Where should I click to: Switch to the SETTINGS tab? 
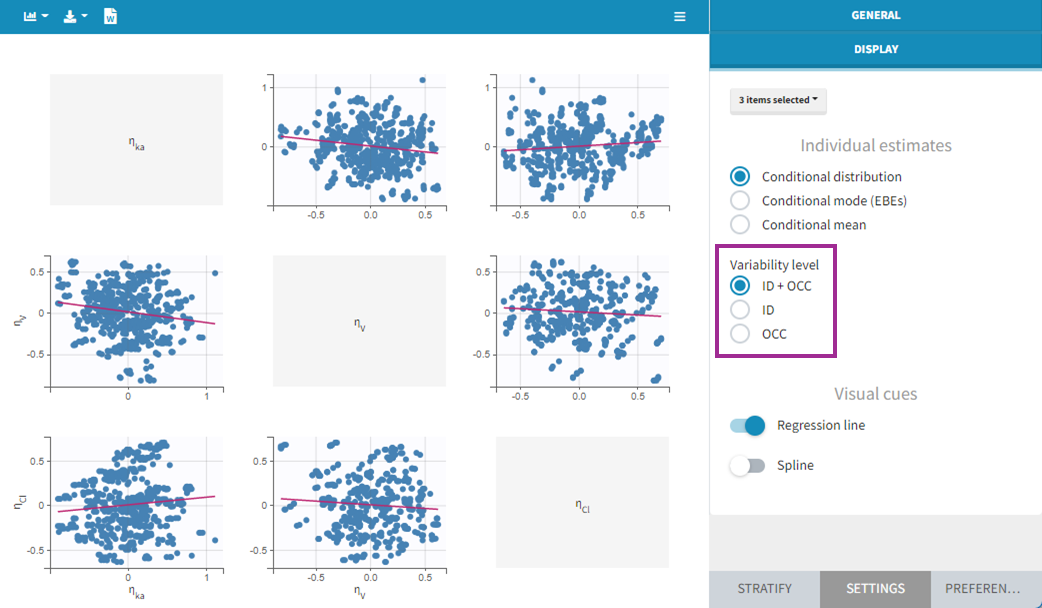pos(875,589)
